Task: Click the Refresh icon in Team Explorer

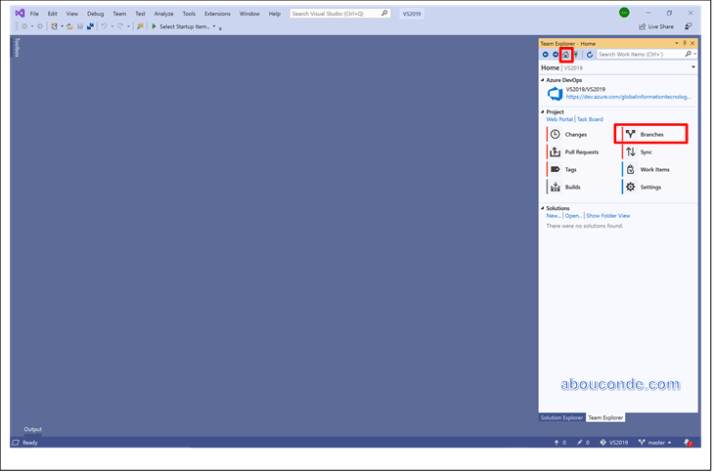Action: click(x=590, y=54)
